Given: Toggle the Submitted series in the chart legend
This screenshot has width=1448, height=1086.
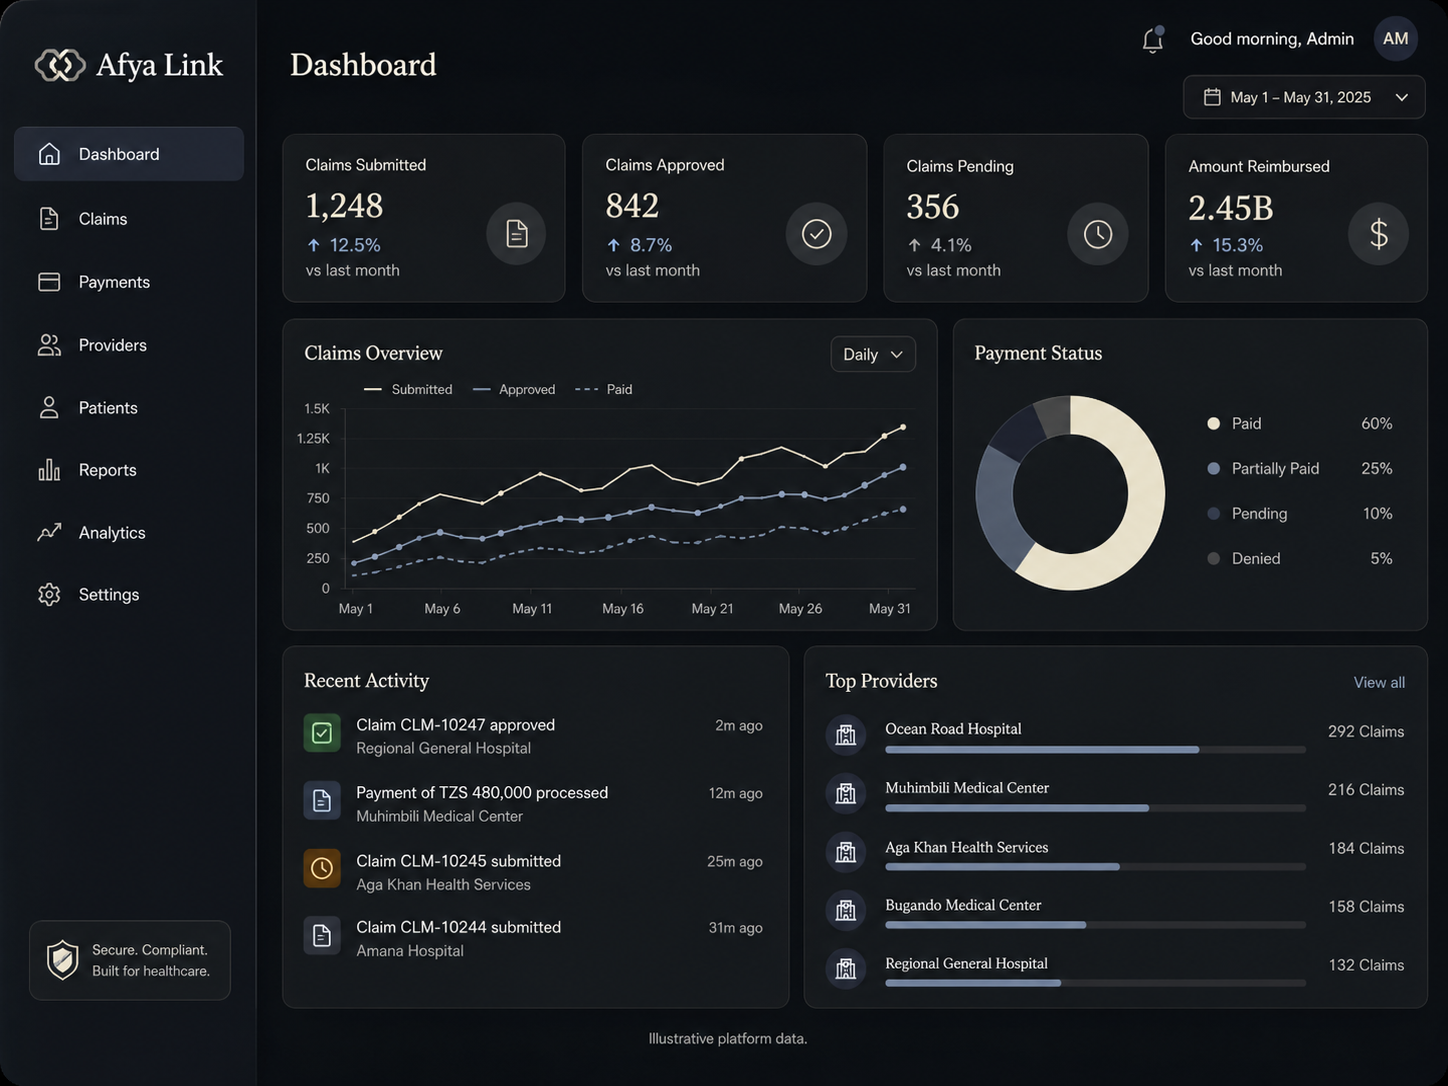Looking at the screenshot, I should click(408, 389).
